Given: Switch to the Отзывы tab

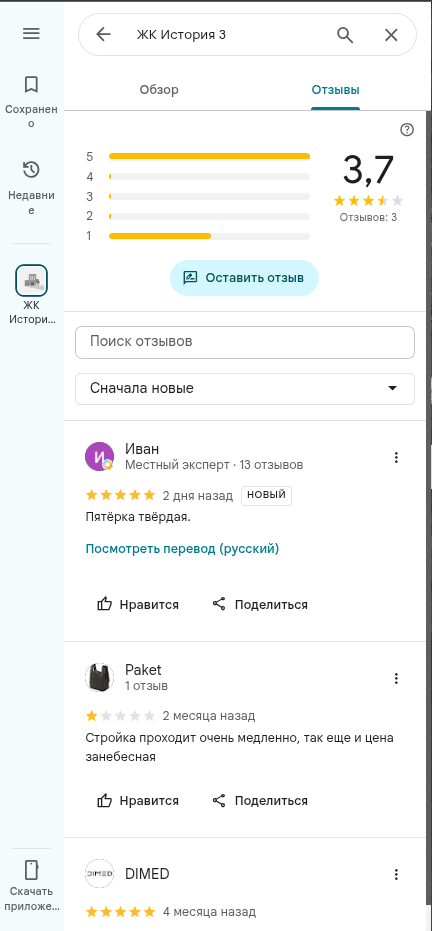Looking at the screenshot, I should click(x=335, y=90).
